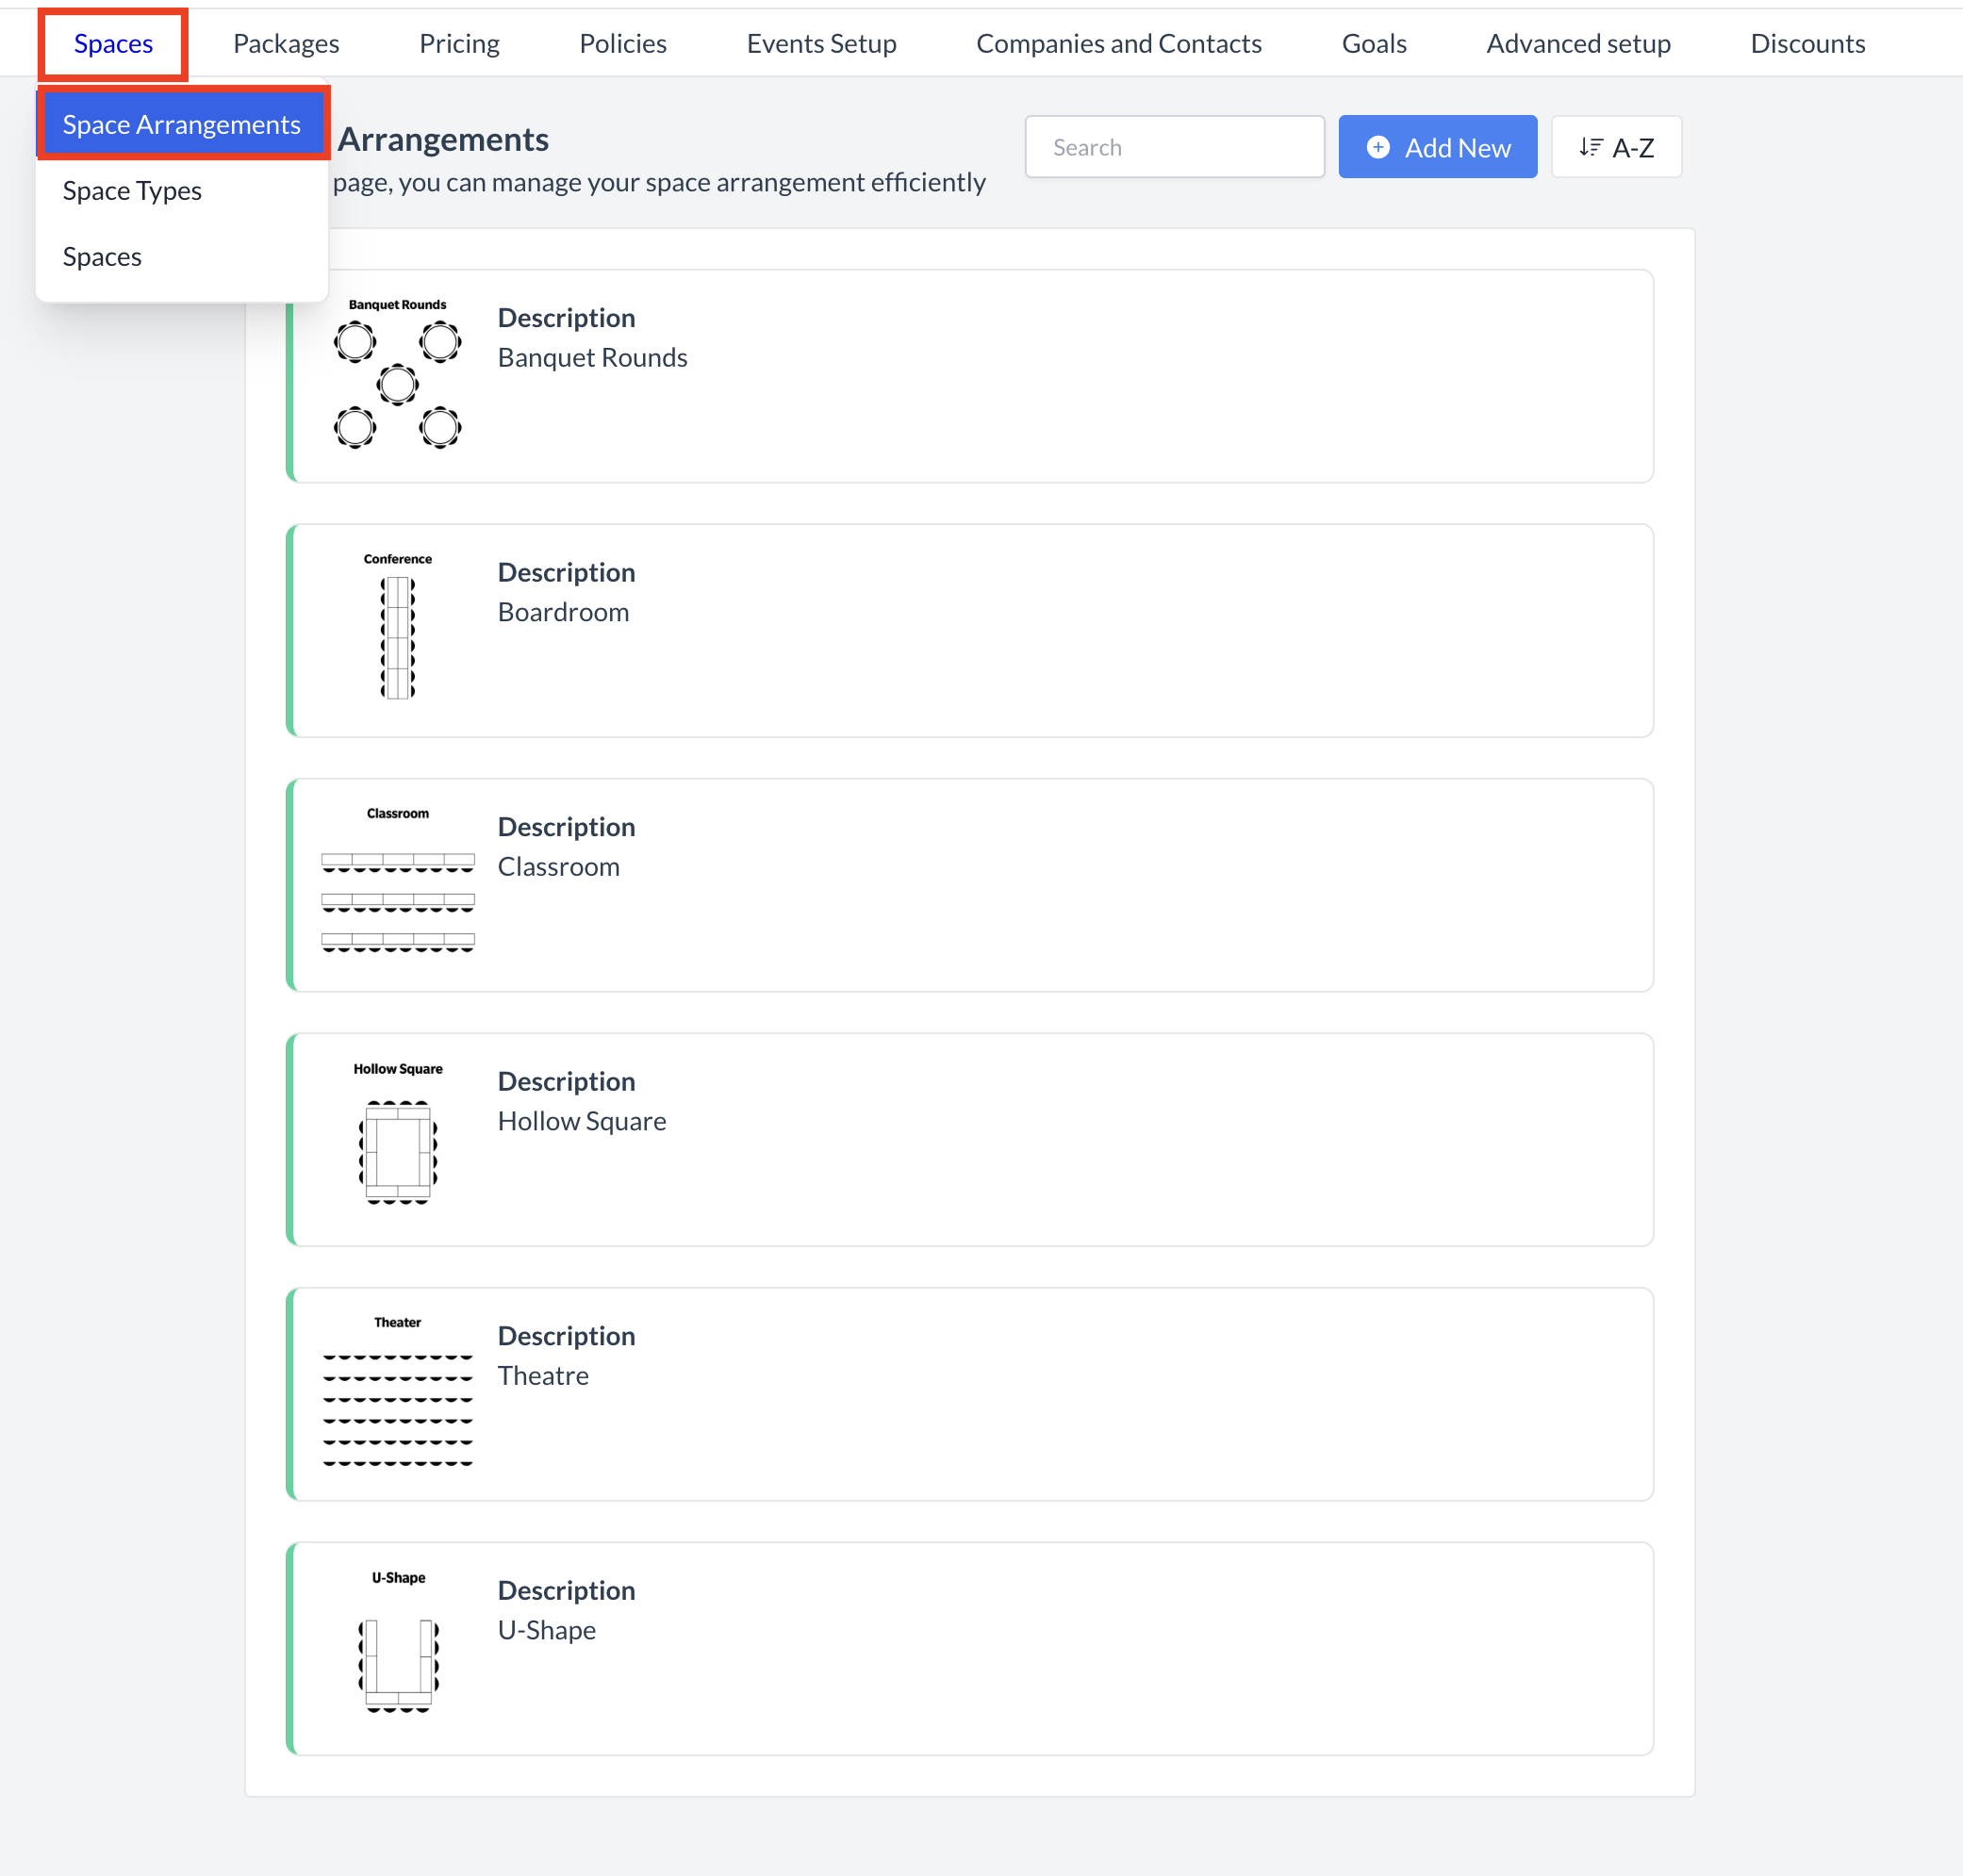Switch to the Pricing tab
Image resolution: width=1963 pixels, height=1876 pixels.
[x=459, y=44]
